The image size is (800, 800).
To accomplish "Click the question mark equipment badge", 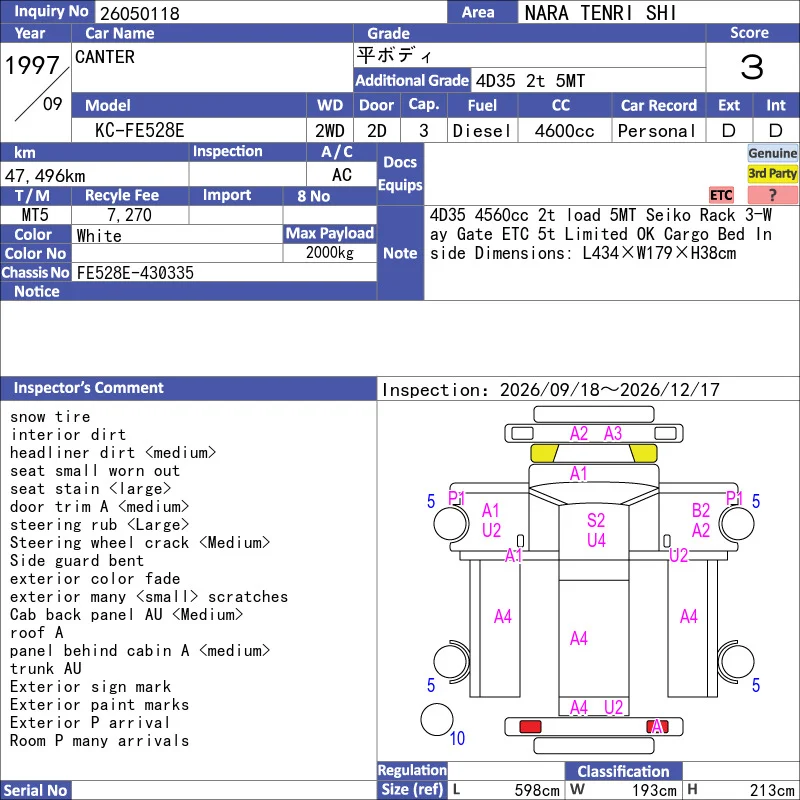I will click(x=772, y=195).
